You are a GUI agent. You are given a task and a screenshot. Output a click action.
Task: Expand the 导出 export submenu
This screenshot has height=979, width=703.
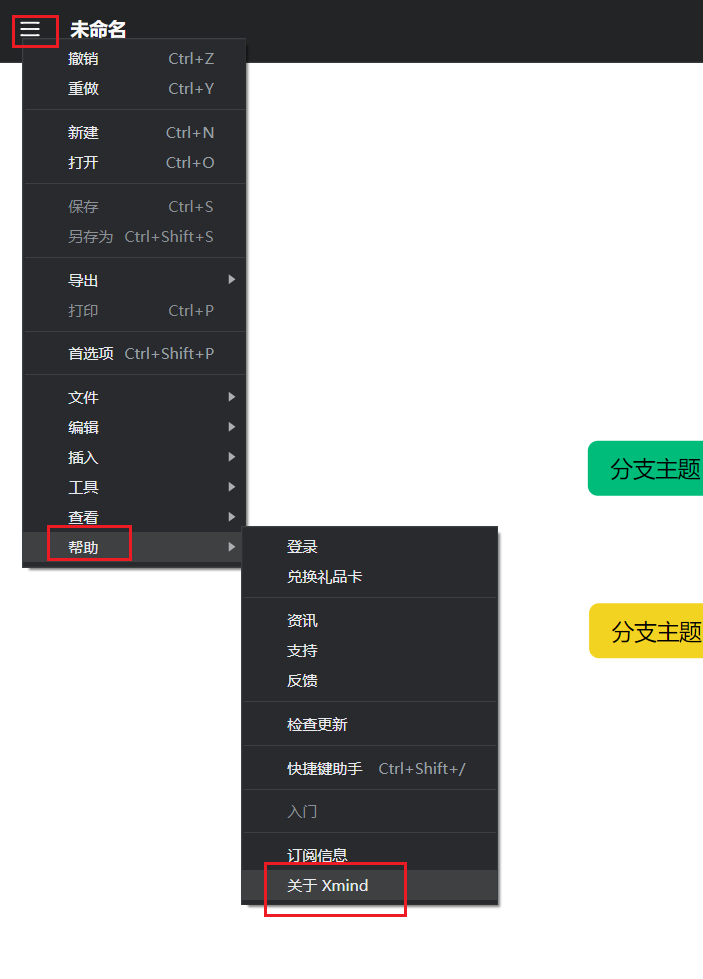[x=134, y=280]
